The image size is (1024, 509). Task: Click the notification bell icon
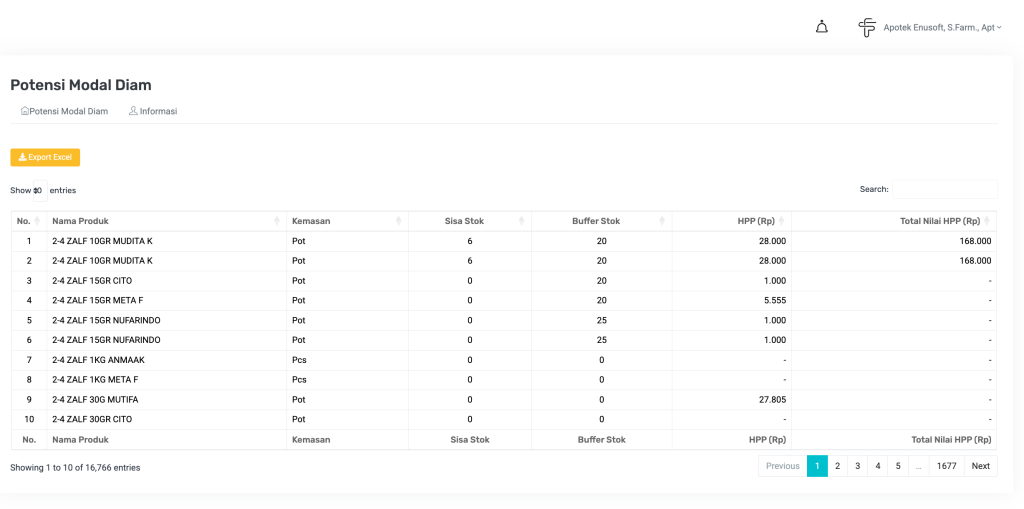tap(821, 27)
